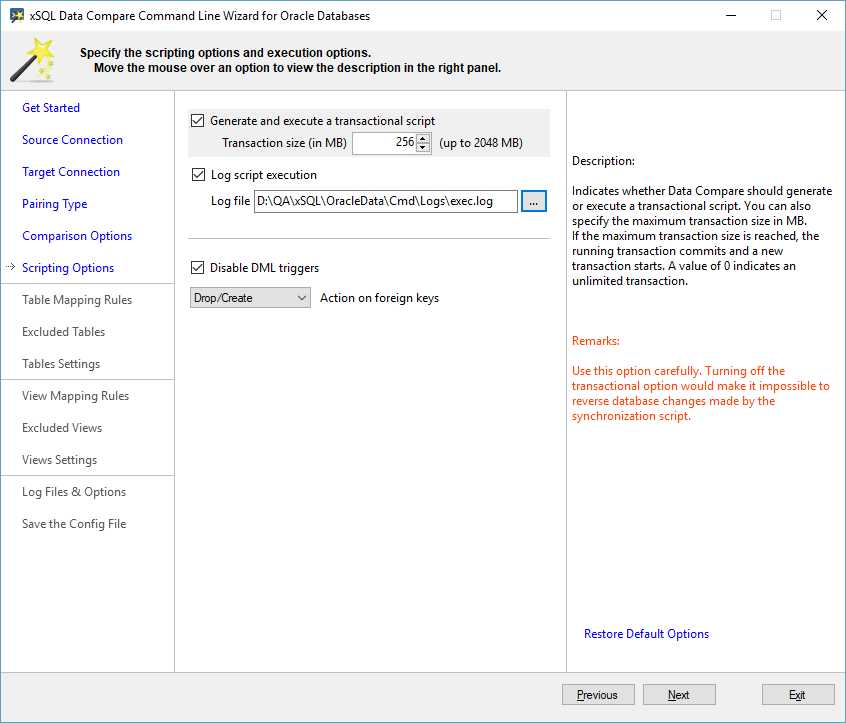Select Scripting Options step
Screen dimensions: 846x723
(x=68, y=268)
